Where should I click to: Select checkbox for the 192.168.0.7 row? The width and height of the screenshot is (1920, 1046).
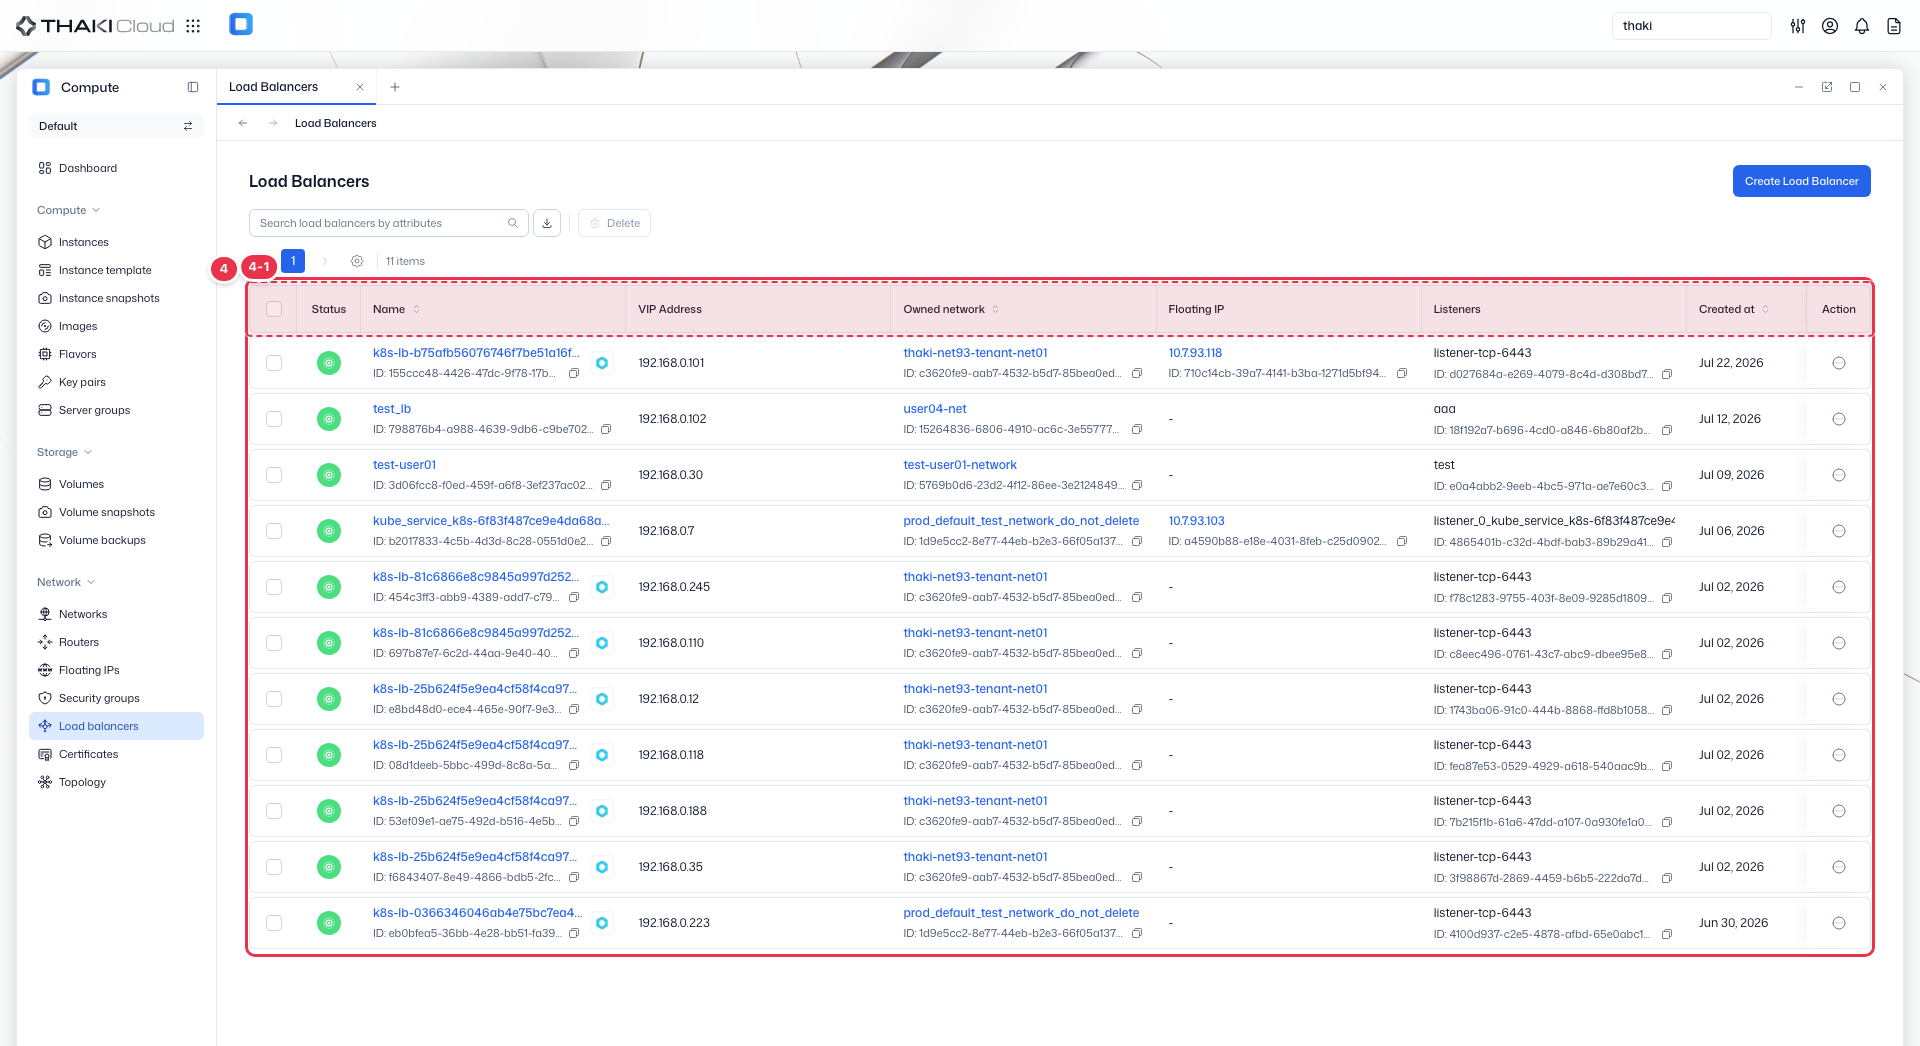coord(274,531)
